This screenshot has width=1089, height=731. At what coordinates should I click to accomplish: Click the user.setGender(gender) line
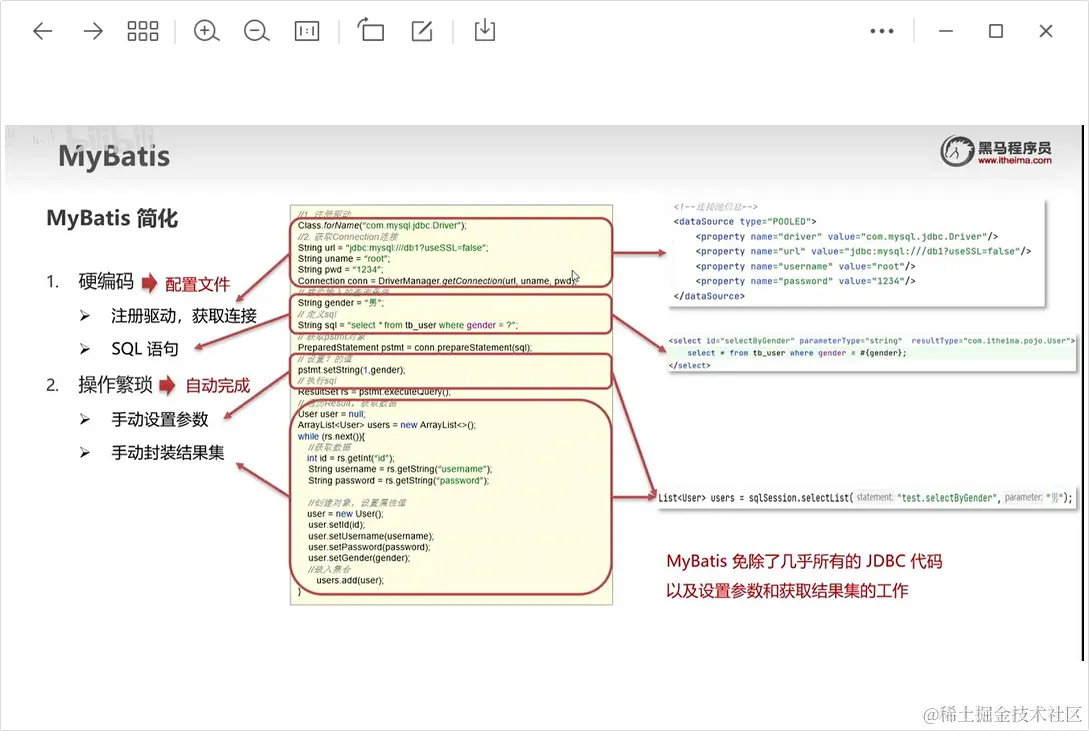pos(359,557)
